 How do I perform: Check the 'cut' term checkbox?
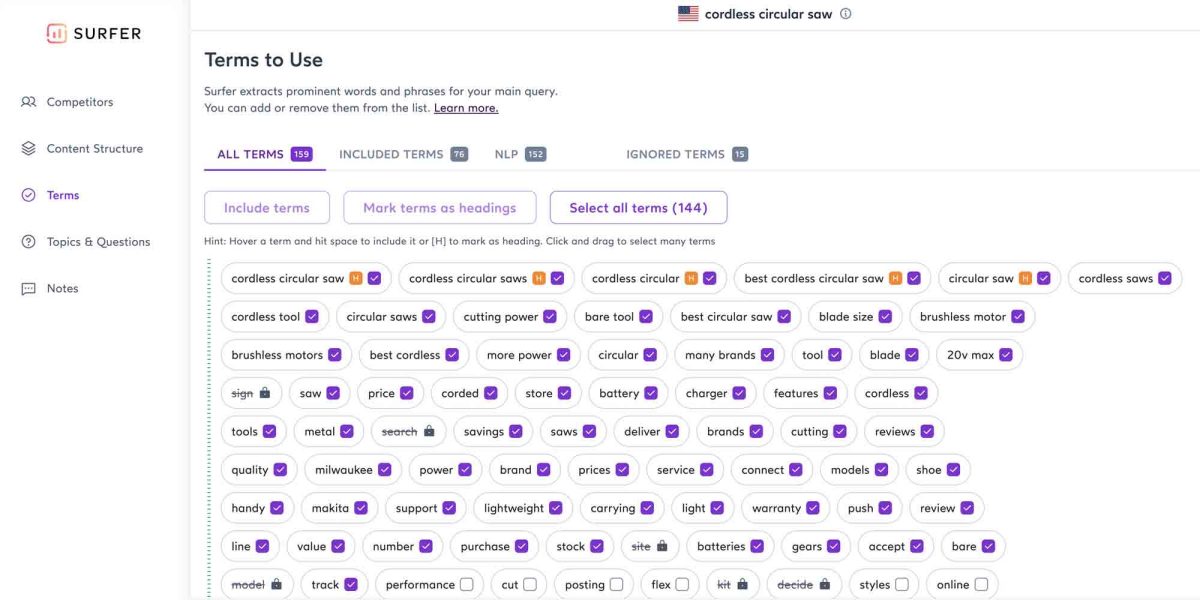[x=530, y=584]
